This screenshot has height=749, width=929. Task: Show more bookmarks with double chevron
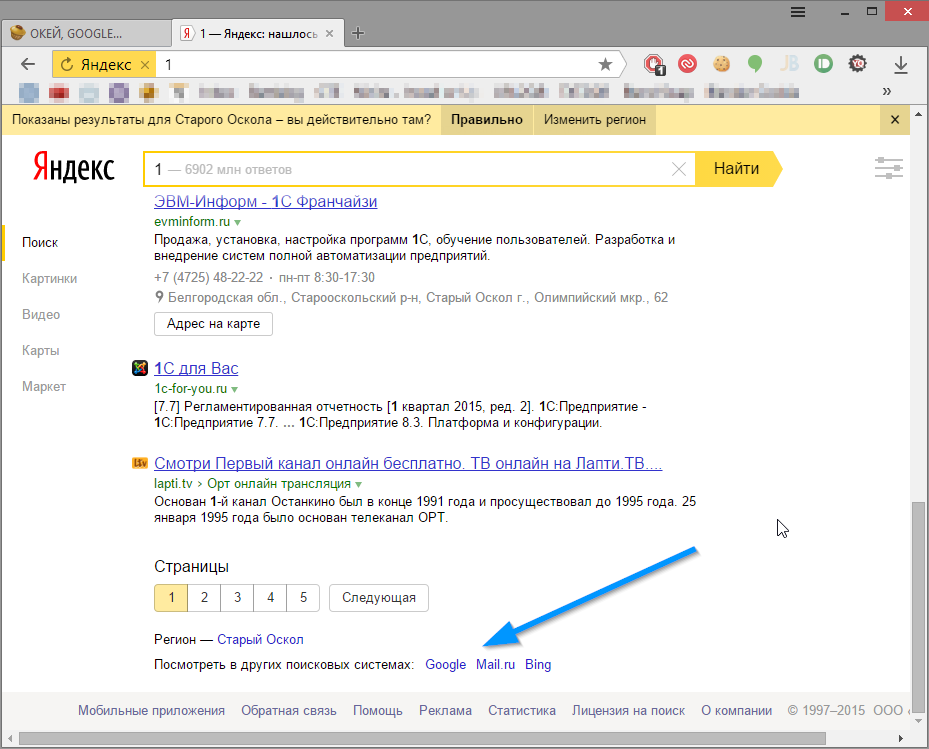tap(886, 91)
